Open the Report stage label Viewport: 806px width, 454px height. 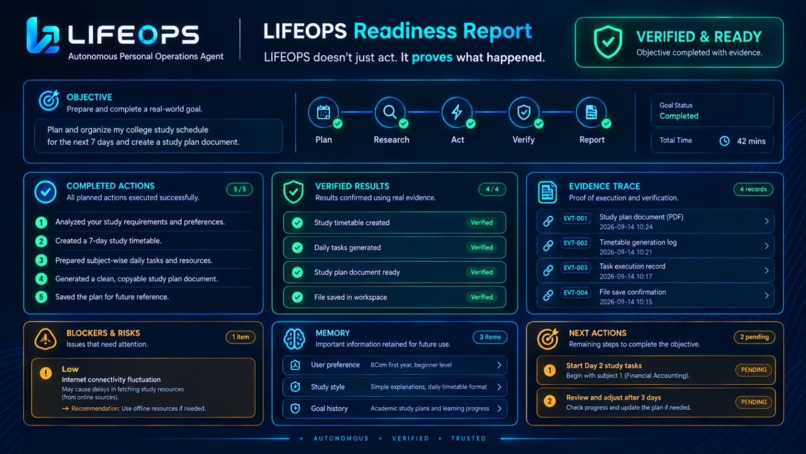[x=592, y=140]
